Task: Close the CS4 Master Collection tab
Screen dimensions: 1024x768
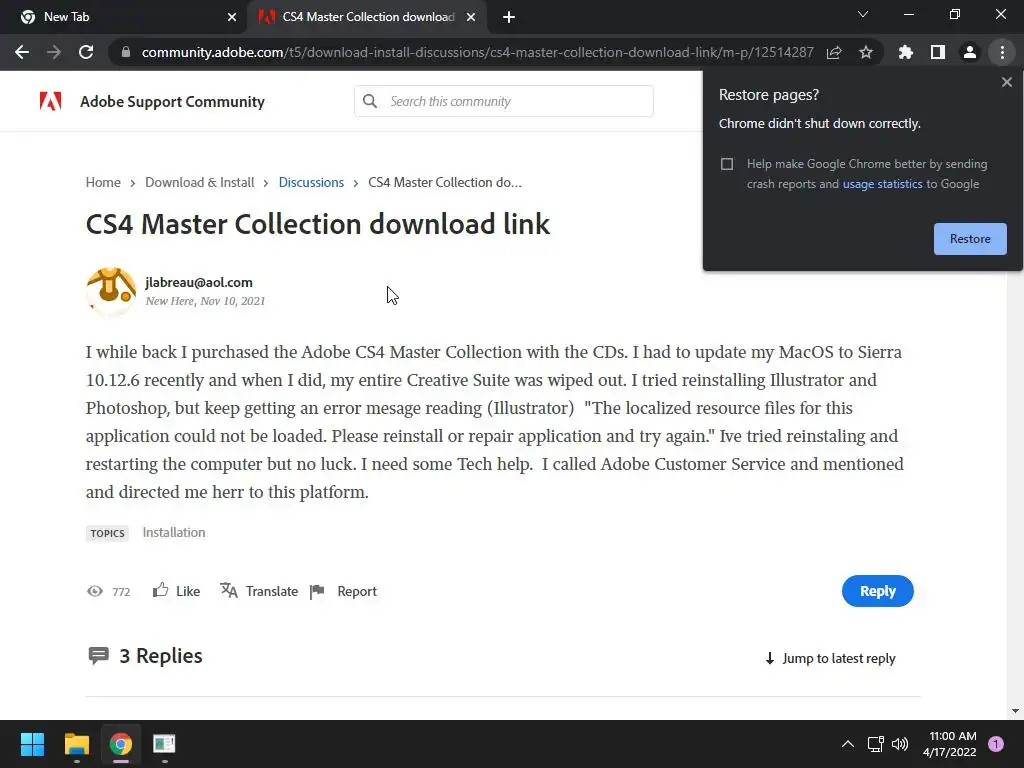Action: coord(471,17)
